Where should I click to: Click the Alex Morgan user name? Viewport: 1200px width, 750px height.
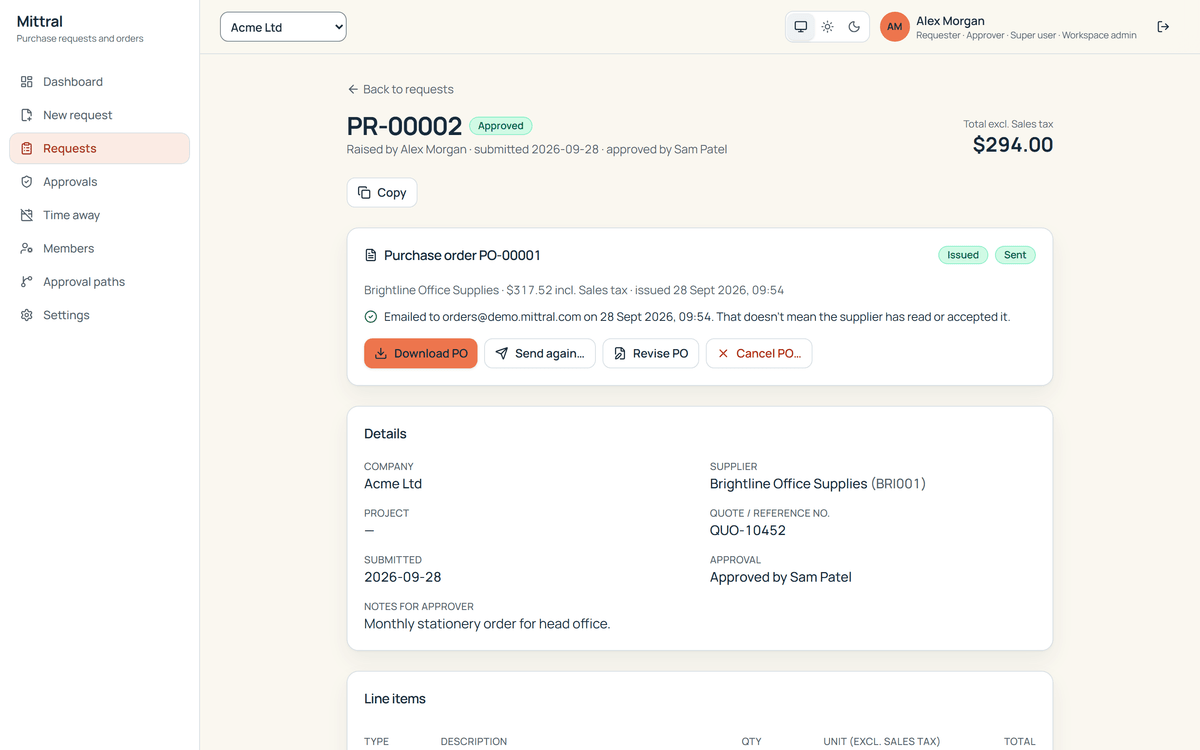pos(950,21)
